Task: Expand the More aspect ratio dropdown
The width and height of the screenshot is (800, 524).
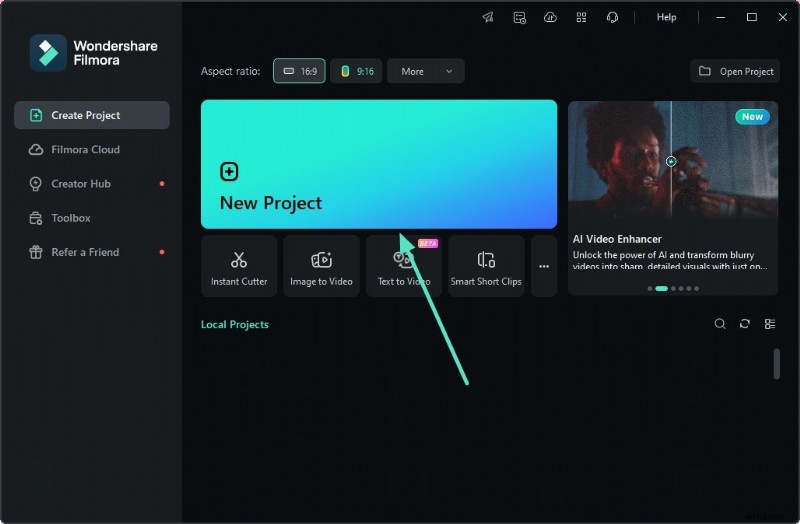Action: (426, 71)
